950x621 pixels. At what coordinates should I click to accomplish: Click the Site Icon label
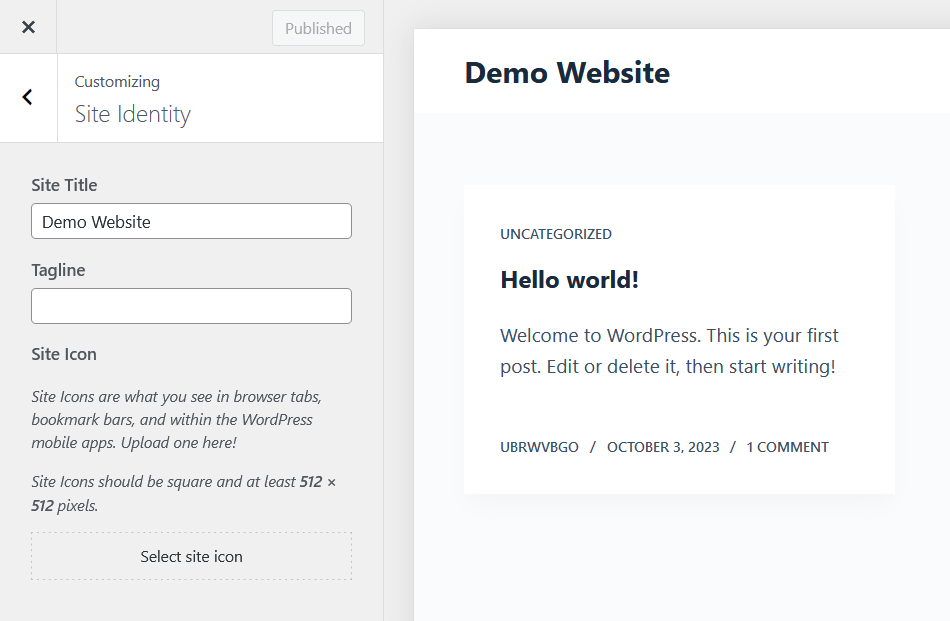coord(64,354)
